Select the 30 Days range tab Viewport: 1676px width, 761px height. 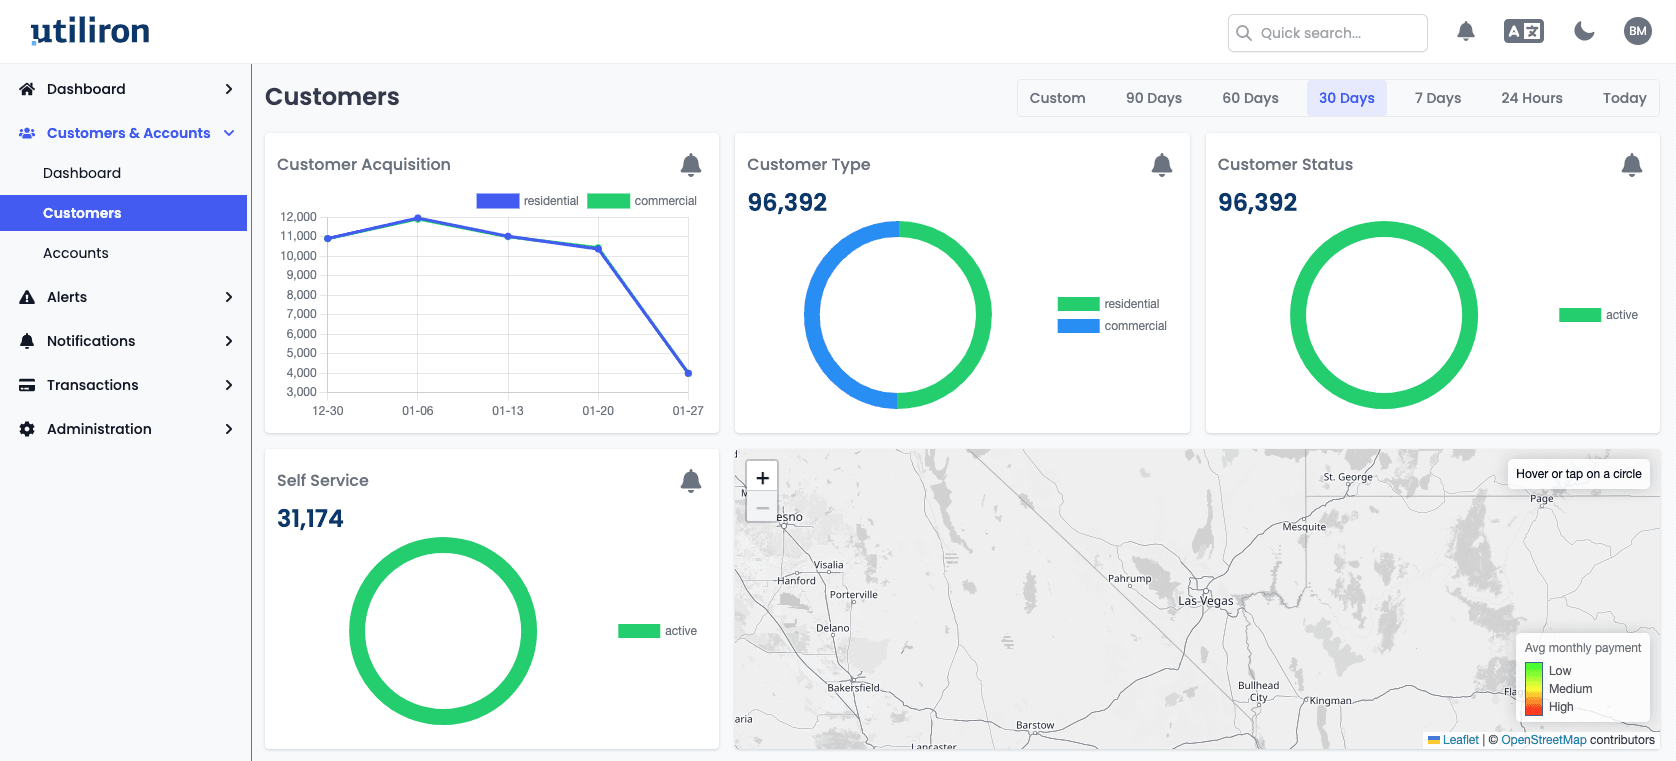[1347, 98]
